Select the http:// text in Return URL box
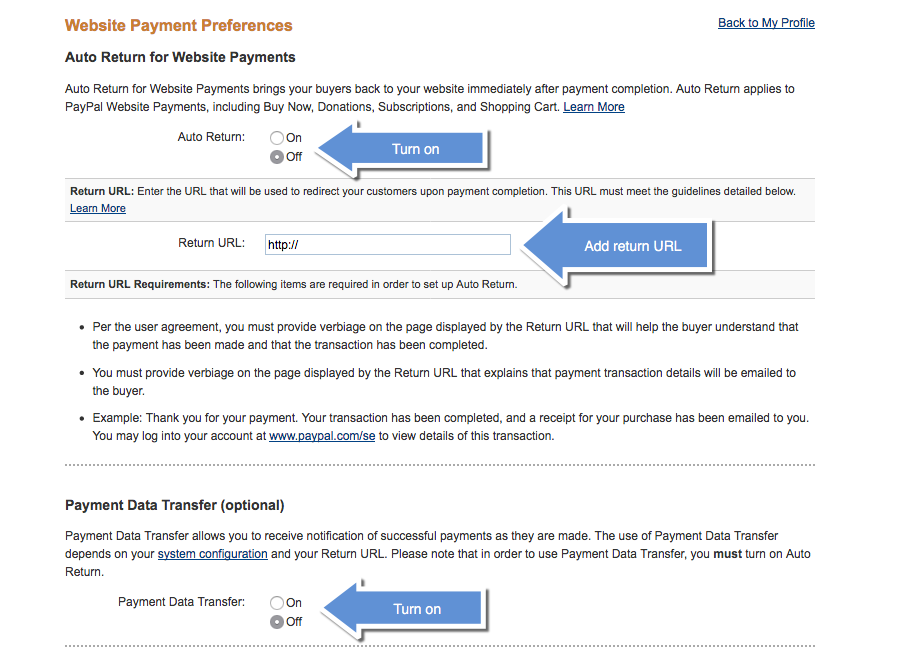This screenshot has height=660, width=918. (283, 244)
